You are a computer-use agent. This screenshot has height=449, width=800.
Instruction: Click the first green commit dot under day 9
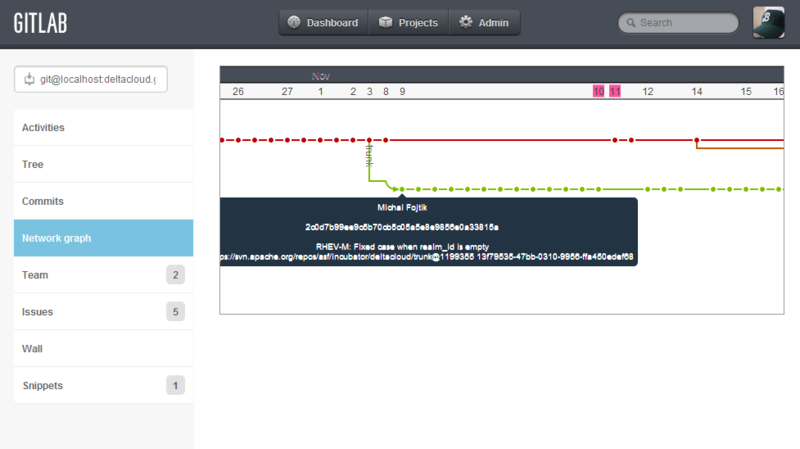[402, 189]
